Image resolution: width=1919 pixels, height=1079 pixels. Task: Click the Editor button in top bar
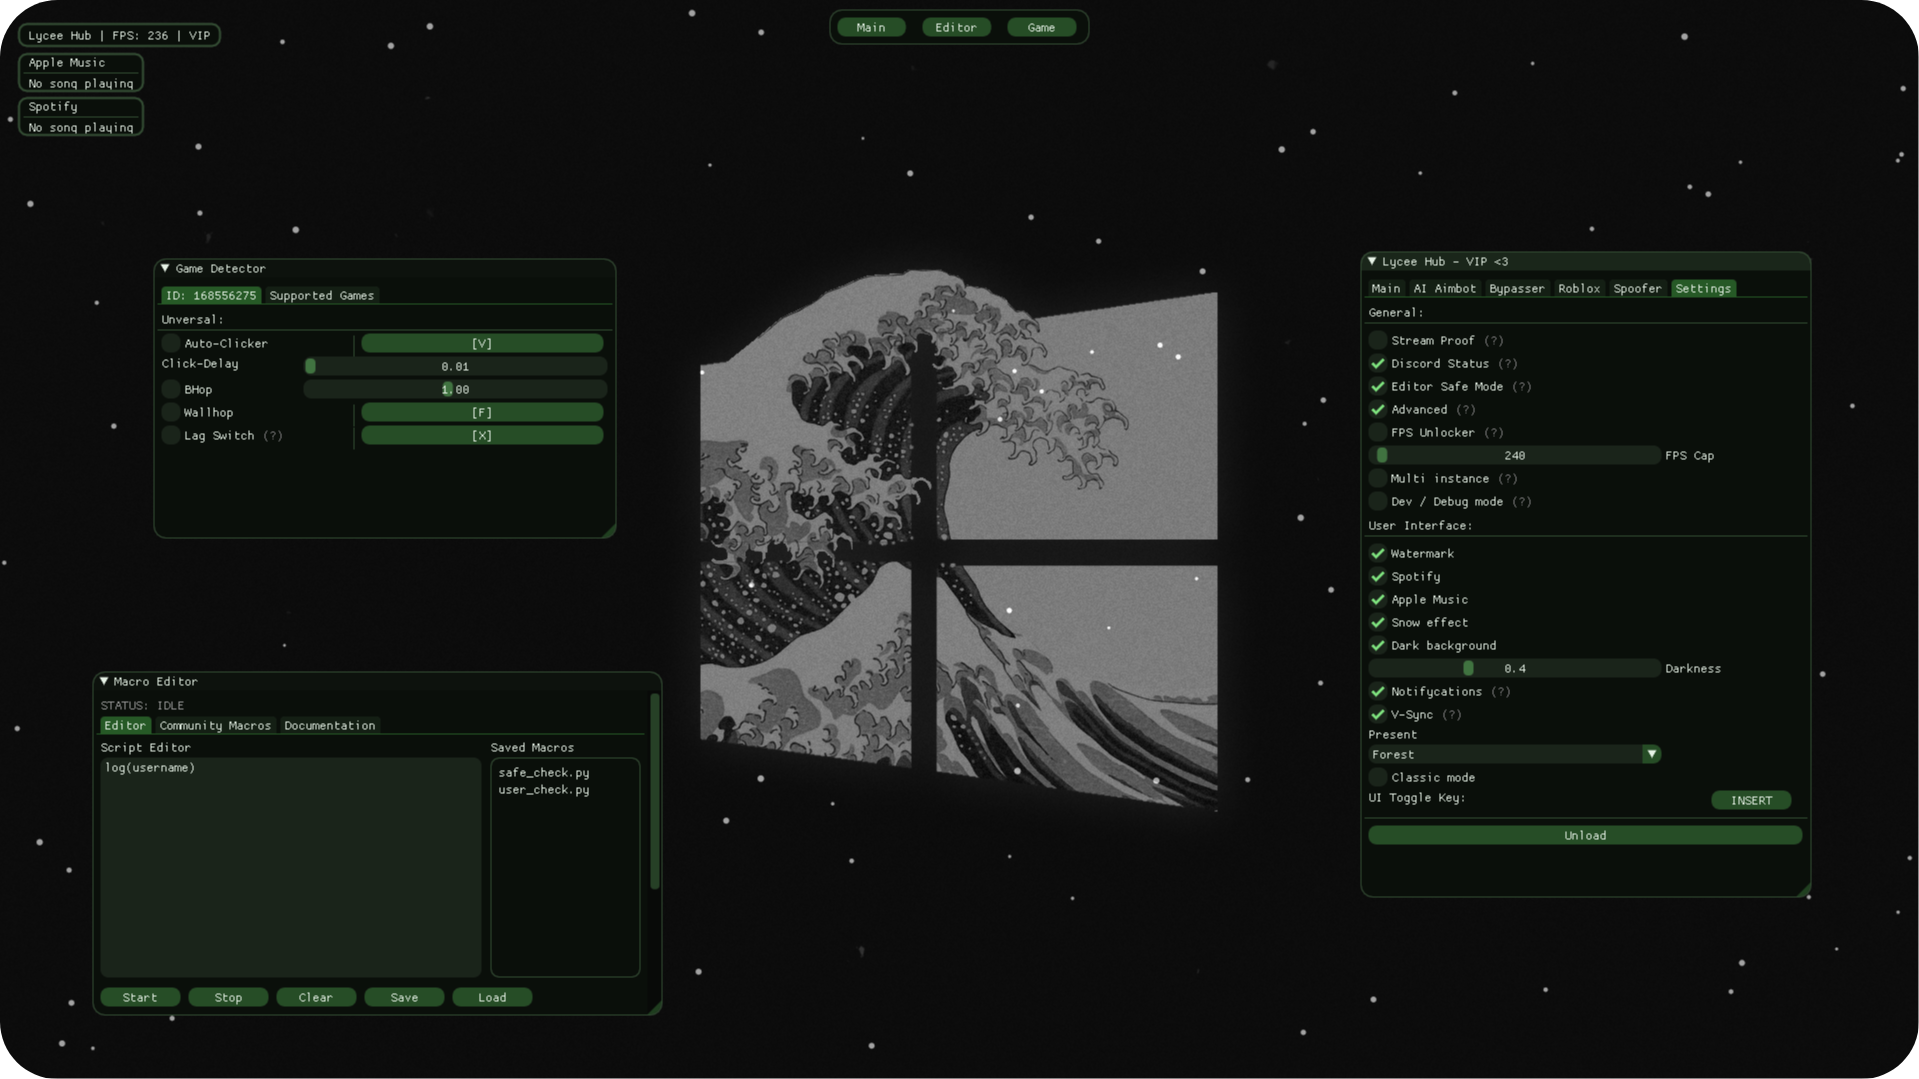click(955, 27)
